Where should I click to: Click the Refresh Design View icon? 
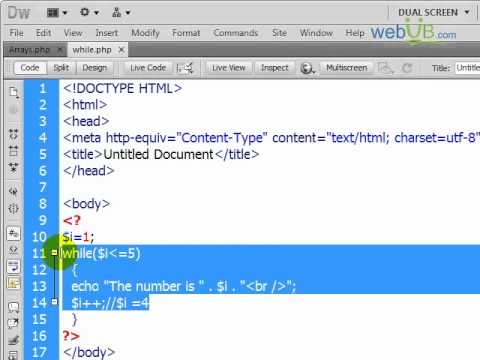407,68
